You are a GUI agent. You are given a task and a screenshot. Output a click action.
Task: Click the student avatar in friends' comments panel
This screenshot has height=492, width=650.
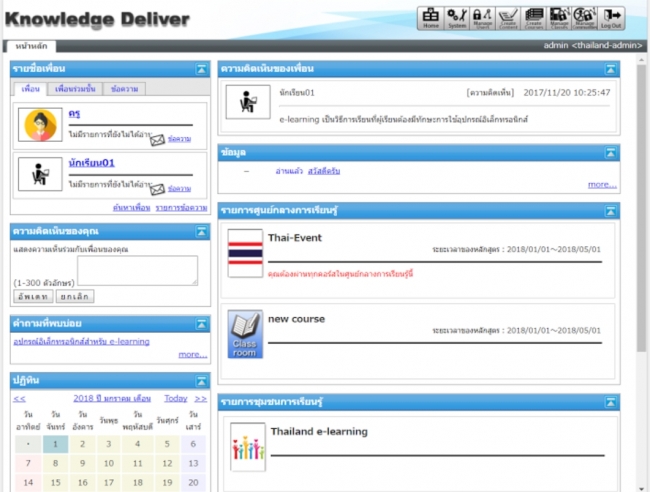click(x=248, y=102)
